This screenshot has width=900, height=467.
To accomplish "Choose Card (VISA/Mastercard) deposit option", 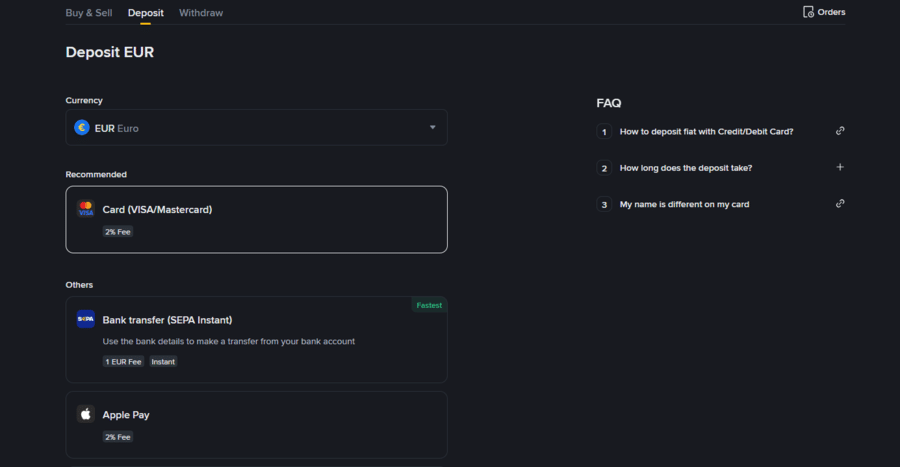I will [257, 219].
